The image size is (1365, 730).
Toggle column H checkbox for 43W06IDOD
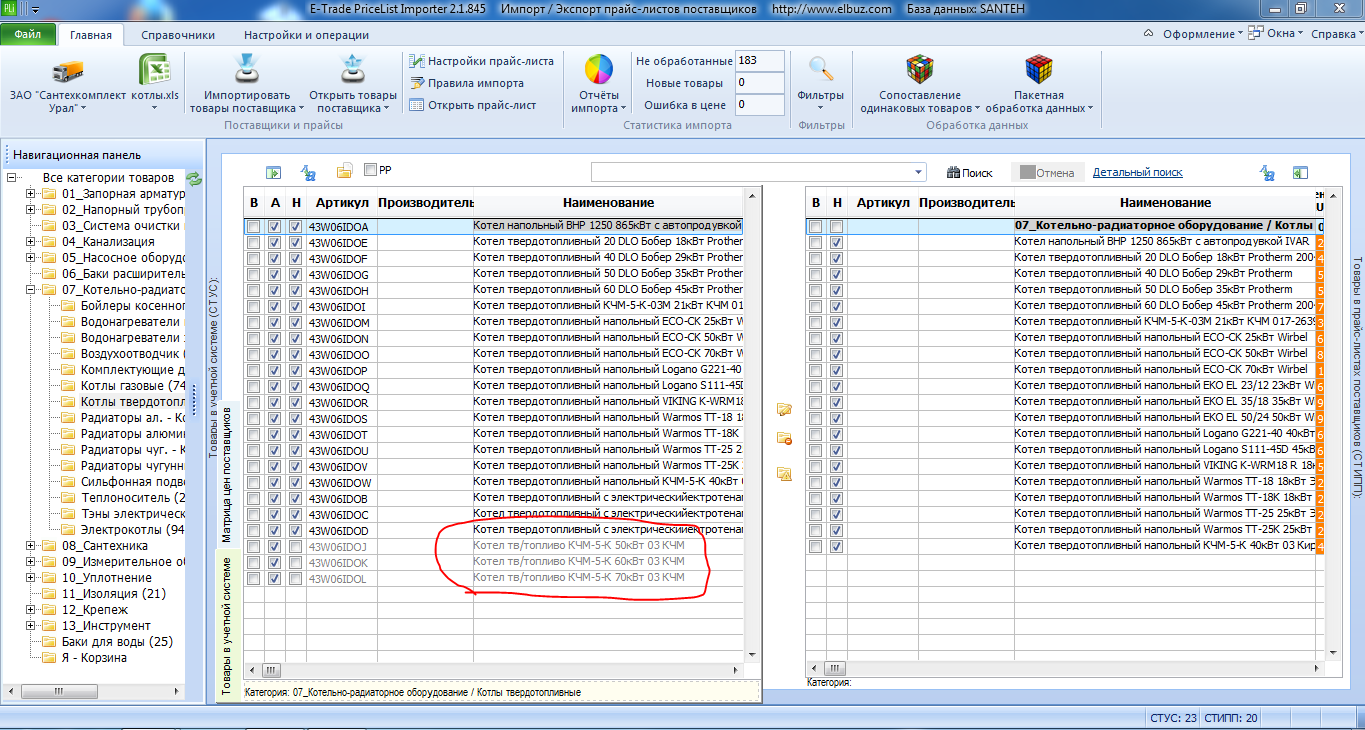[x=295, y=531]
